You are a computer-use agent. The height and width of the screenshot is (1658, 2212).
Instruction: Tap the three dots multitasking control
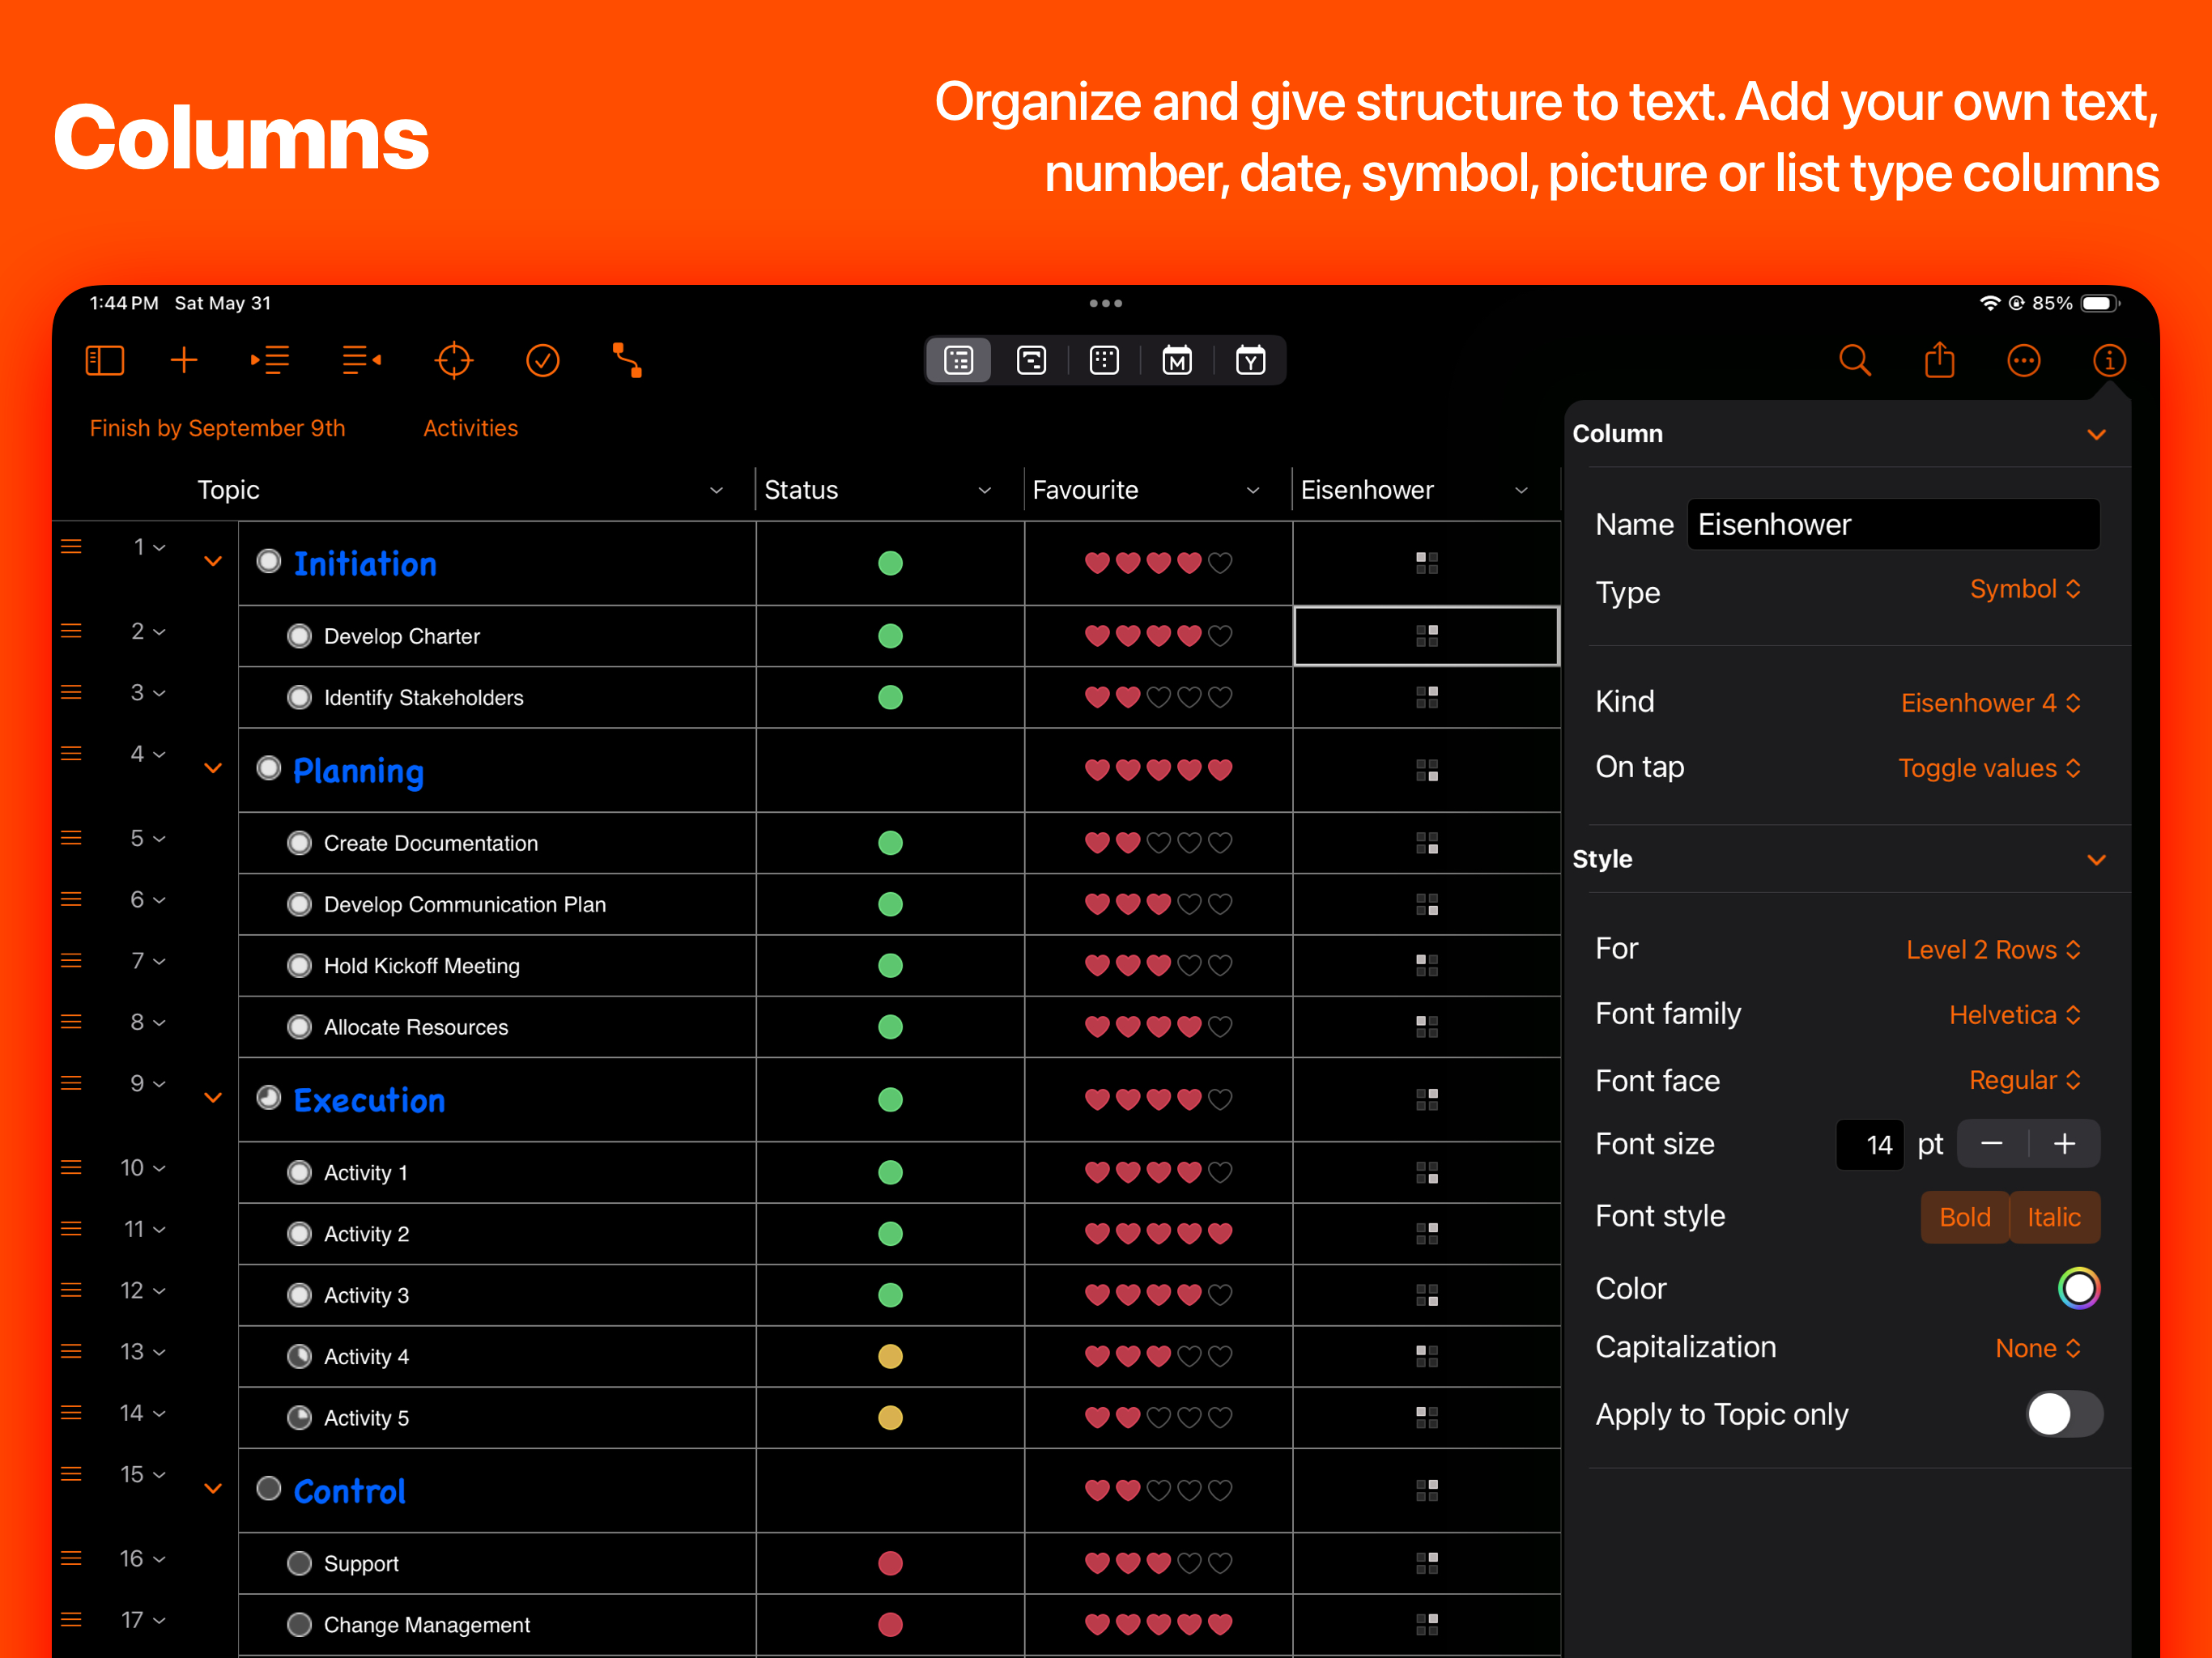tap(1105, 303)
